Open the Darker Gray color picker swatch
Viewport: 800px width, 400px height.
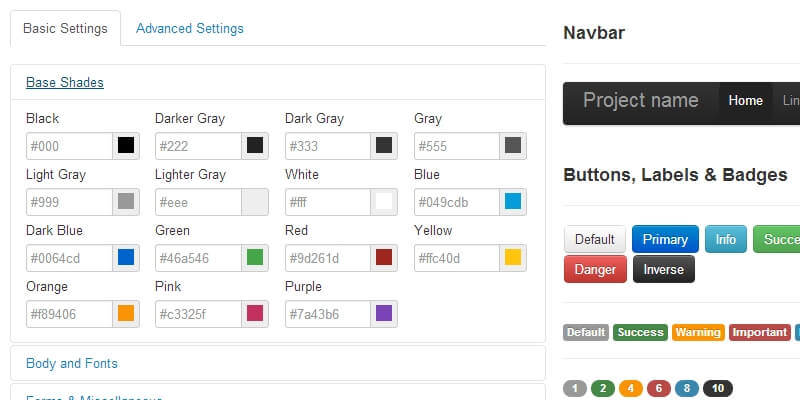pos(255,146)
